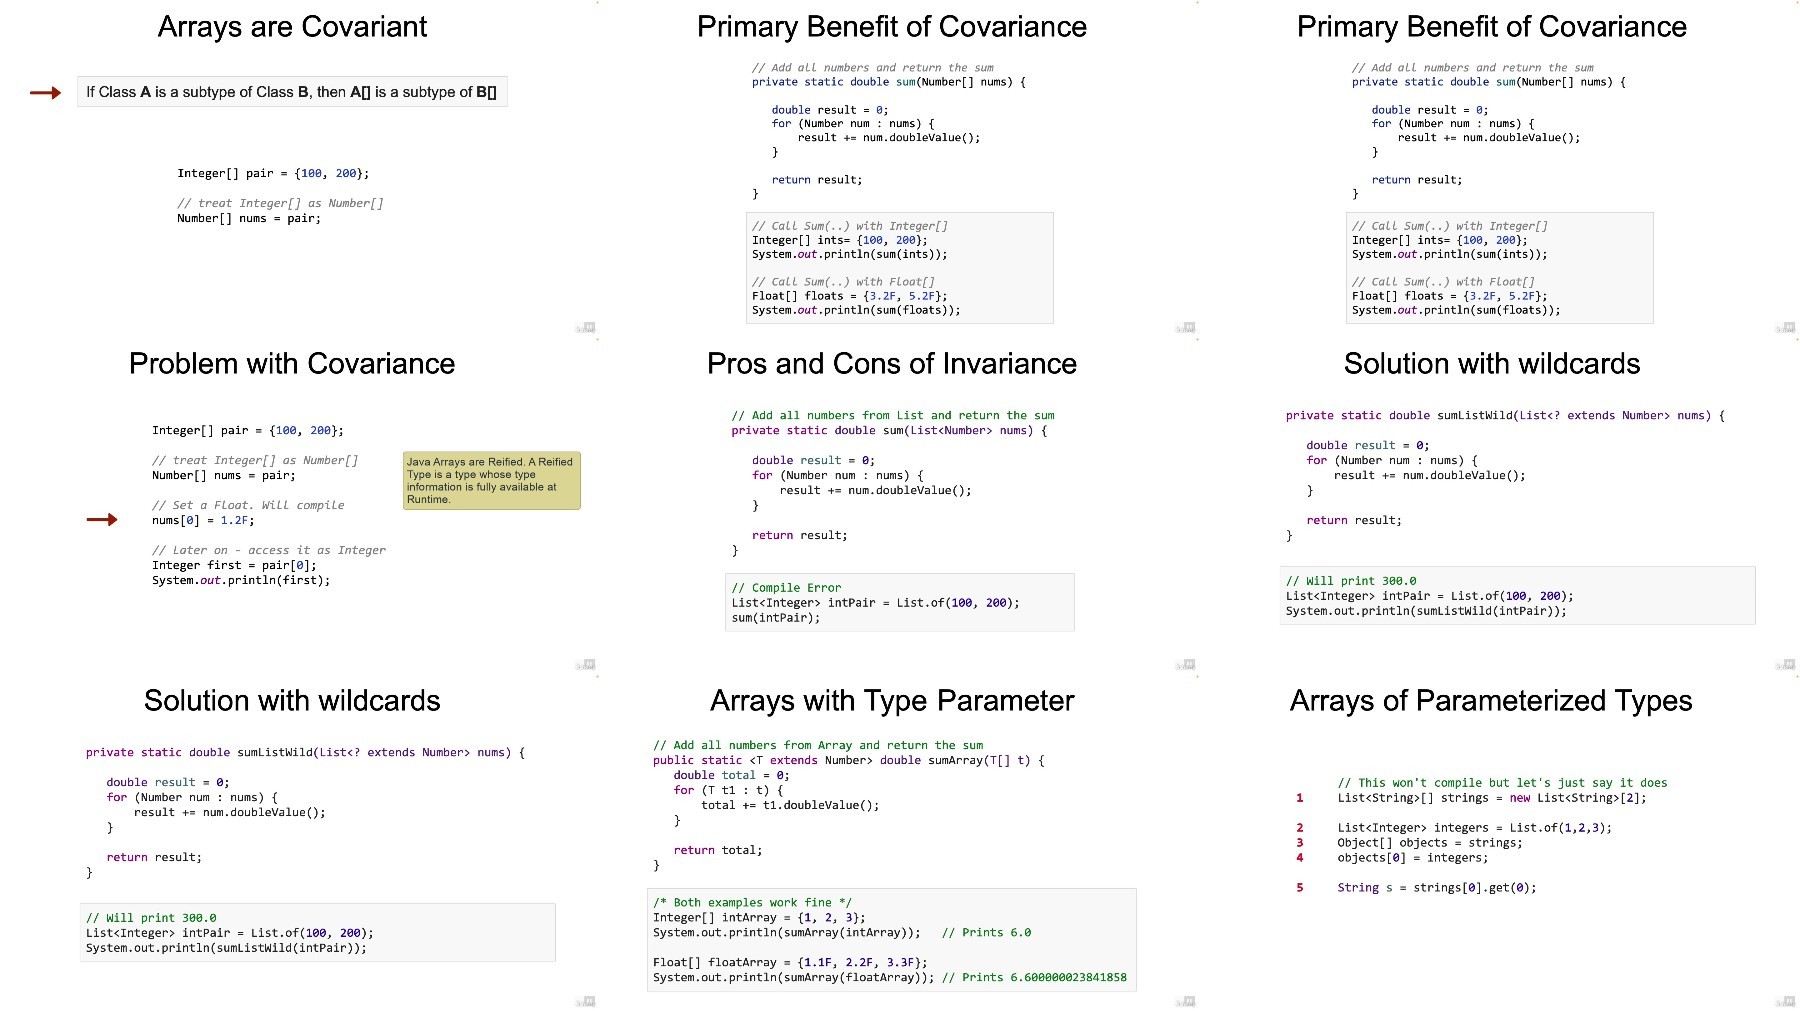
Task: Select the Problem with Covariance slide title
Action: point(292,364)
